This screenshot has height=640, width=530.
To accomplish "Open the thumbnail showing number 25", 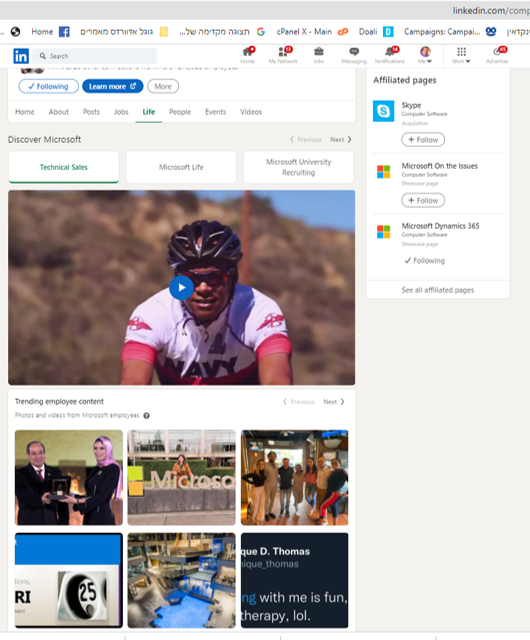I will (x=69, y=580).
